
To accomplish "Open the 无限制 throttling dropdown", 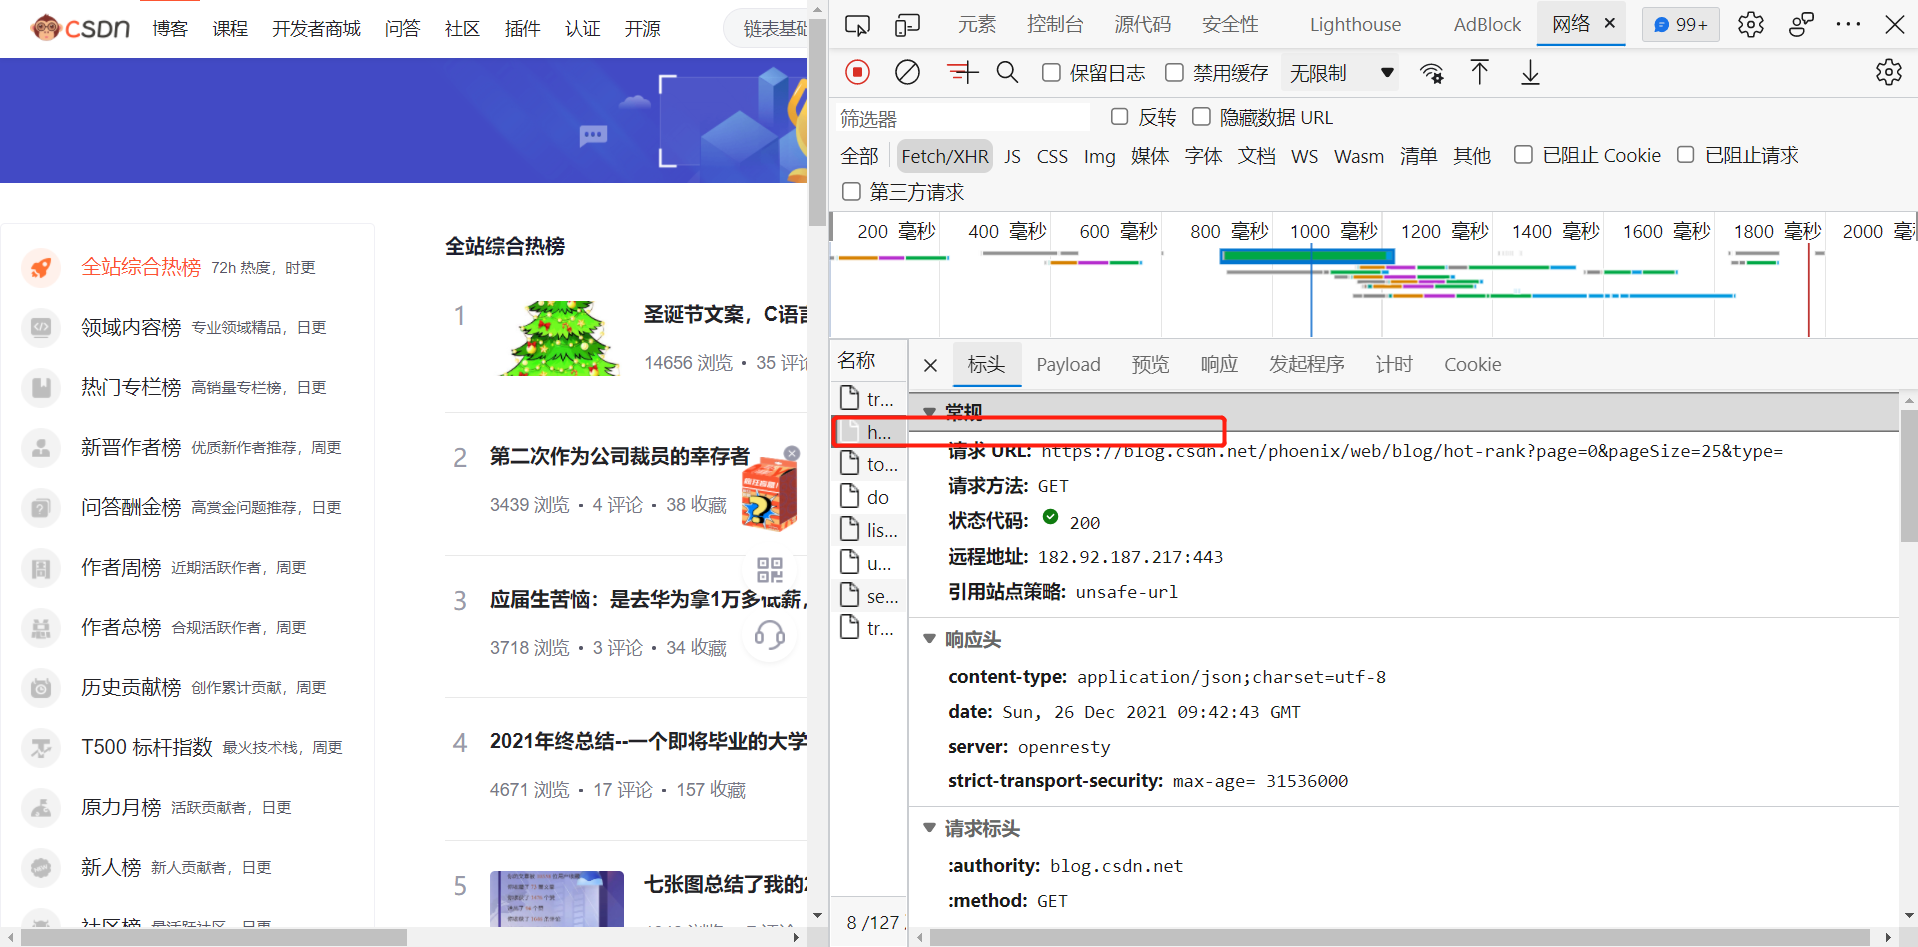I will tap(1341, 73).
